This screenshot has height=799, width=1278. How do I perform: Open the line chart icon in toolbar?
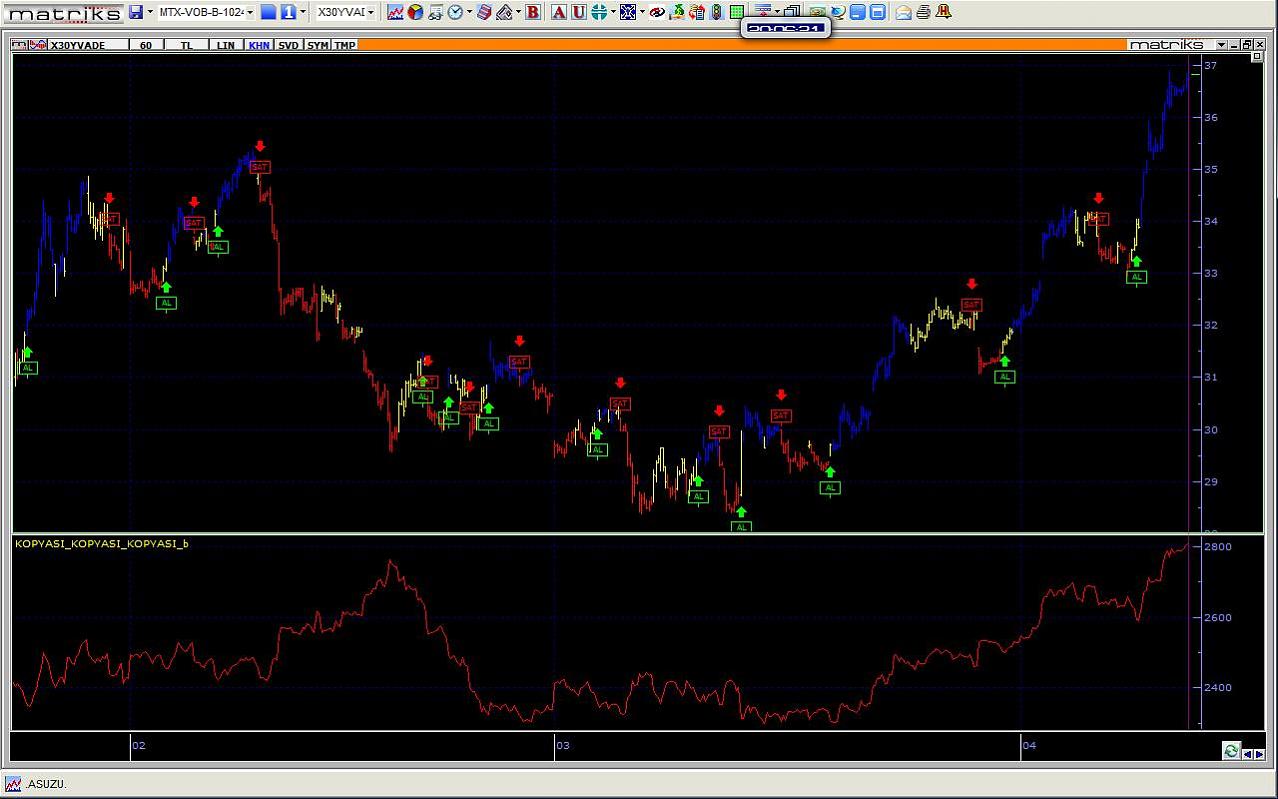coord(395,12)
